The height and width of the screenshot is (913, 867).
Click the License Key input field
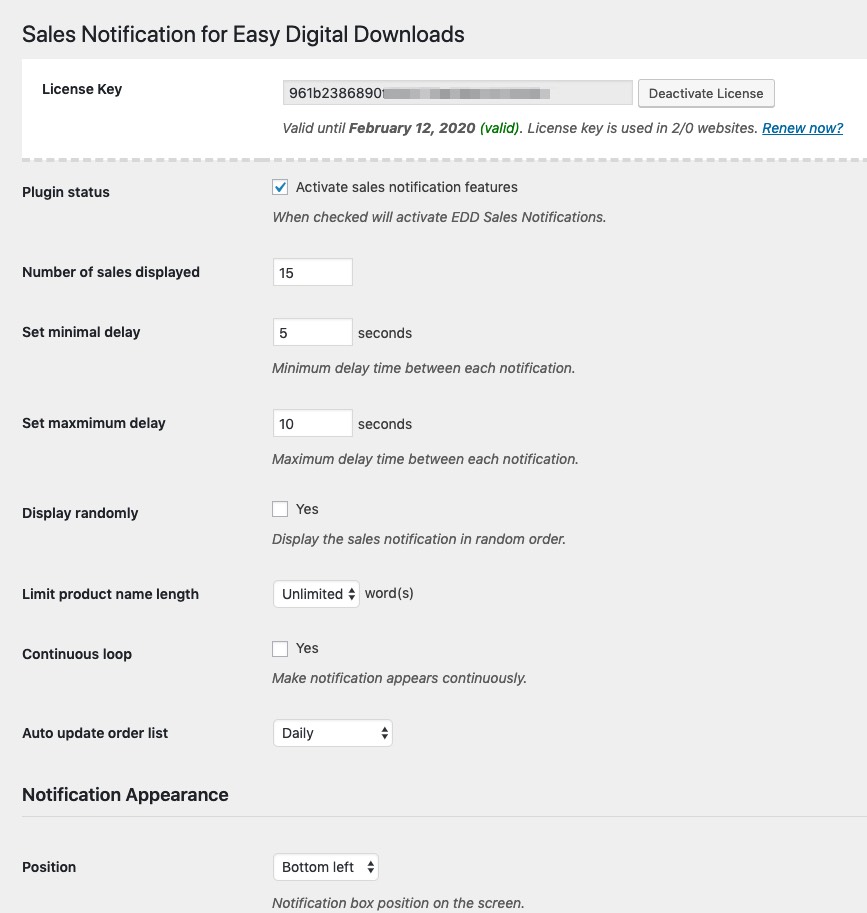[458, 93]
